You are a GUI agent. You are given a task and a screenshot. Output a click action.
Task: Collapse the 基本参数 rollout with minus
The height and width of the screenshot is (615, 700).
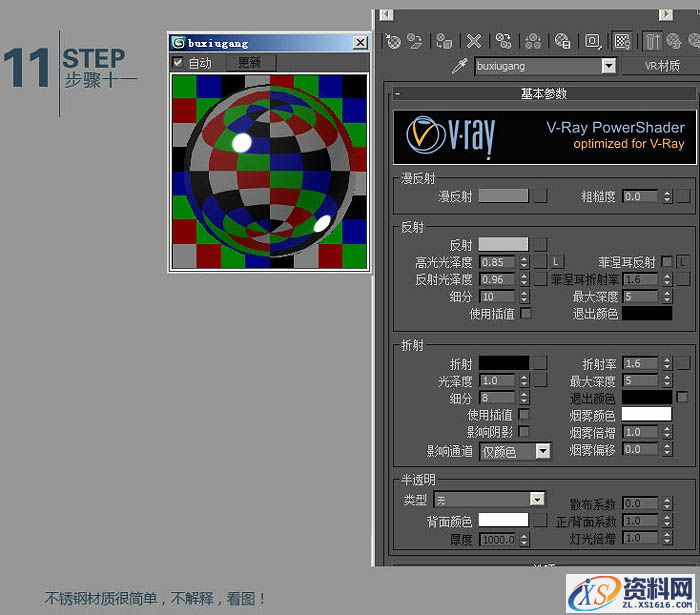click(x=397, y=94)
